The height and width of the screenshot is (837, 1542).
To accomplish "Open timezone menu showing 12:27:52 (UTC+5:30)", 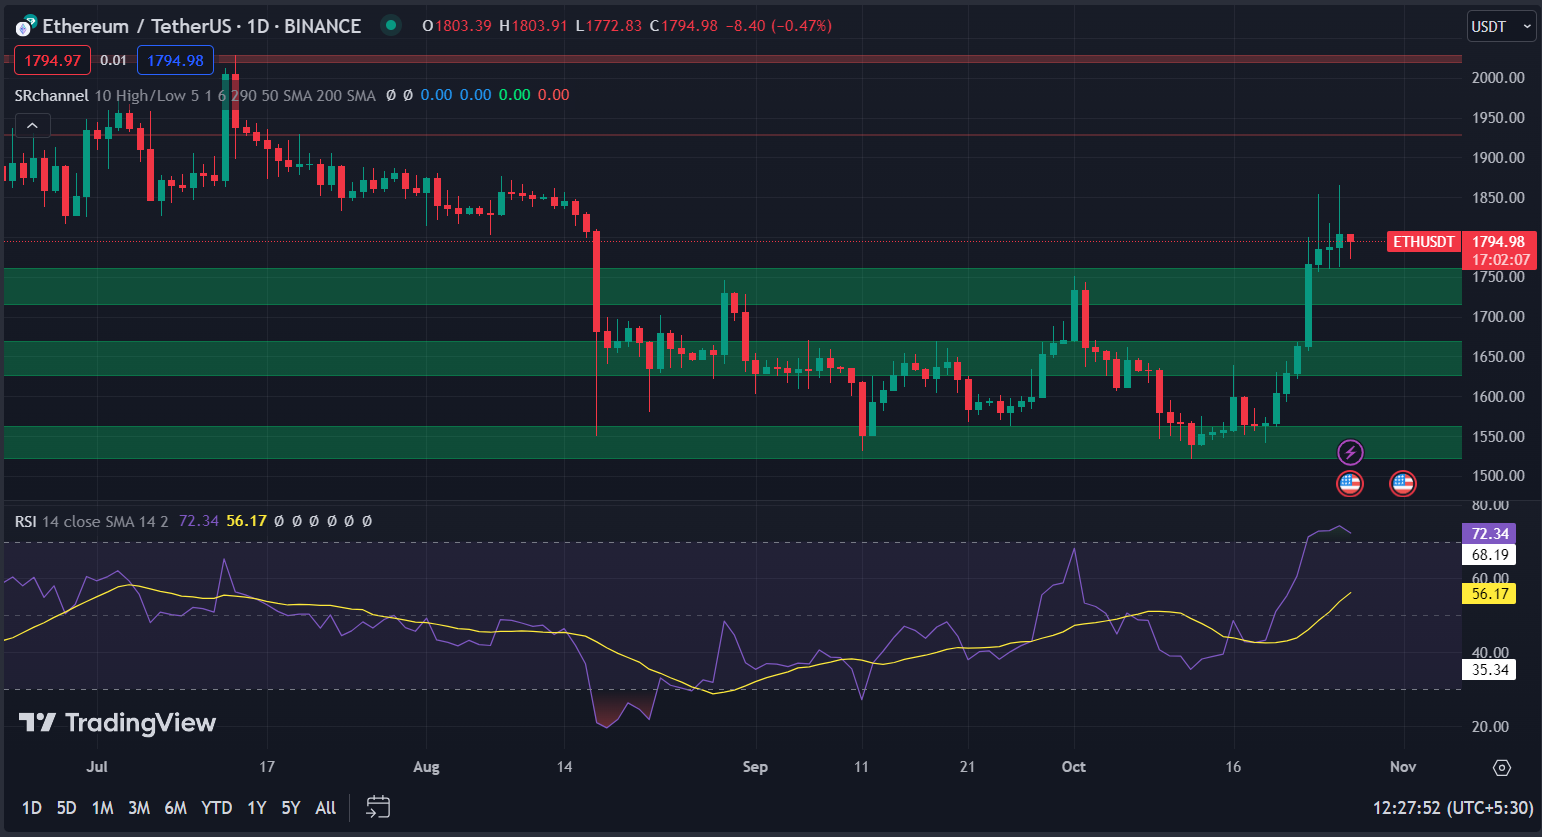I will pyautogui.click(x=1453, y=807).
